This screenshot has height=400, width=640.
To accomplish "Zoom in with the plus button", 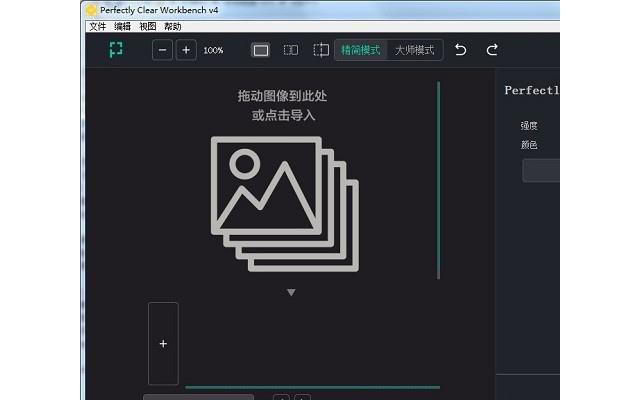I will [x=186, y=50].
